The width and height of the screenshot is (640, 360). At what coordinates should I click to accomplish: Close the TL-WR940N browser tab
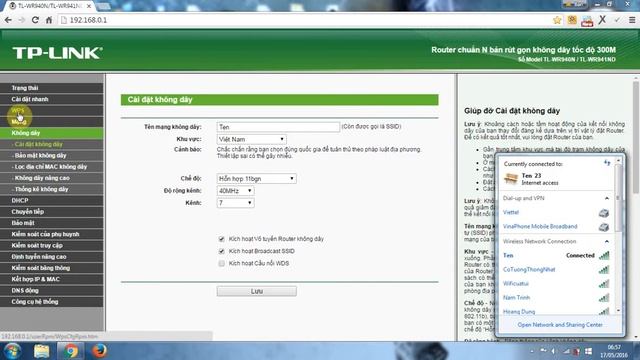click(x=89, y=6)
